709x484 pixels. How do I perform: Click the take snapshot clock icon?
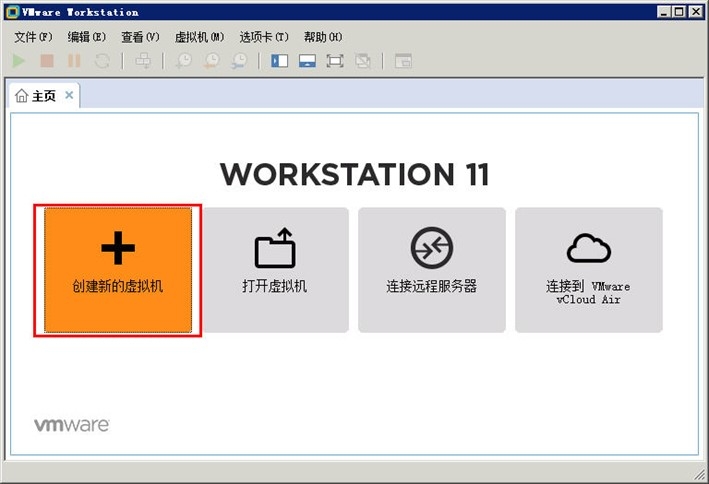click(184, 61)
